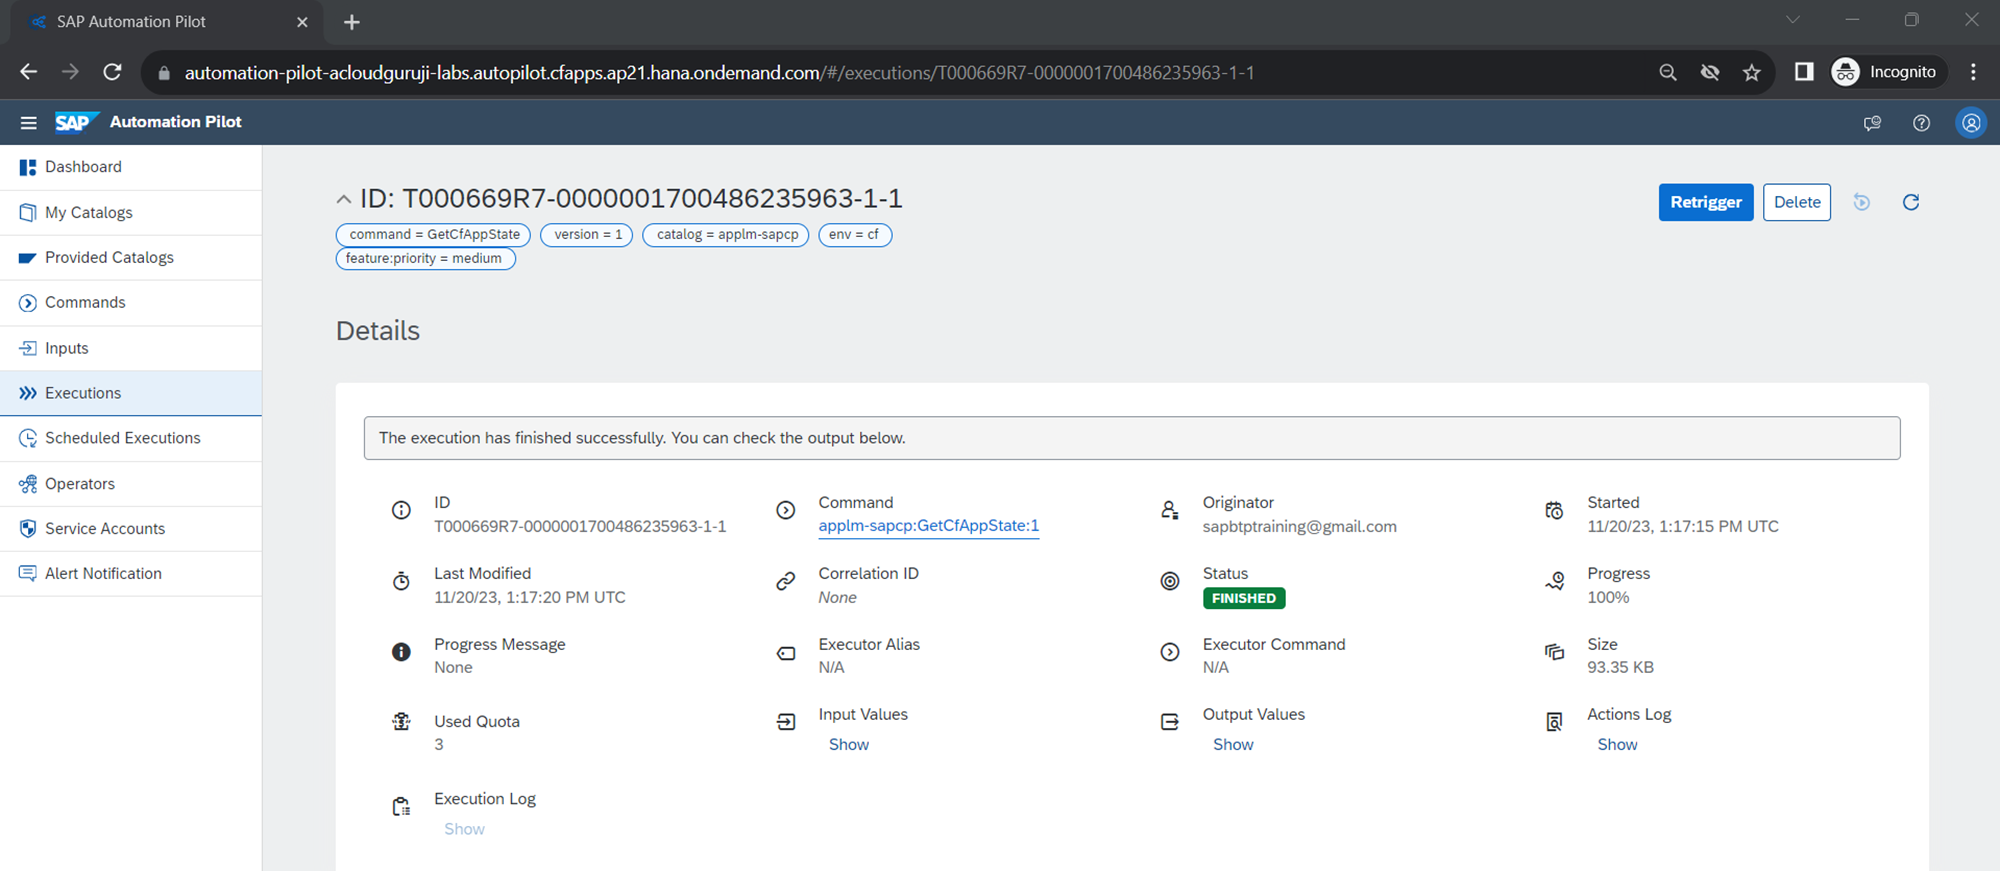The height and width of the screenshot is (871, 2000).
Task: Reload the page in the browser
Action: coord(112,72)
